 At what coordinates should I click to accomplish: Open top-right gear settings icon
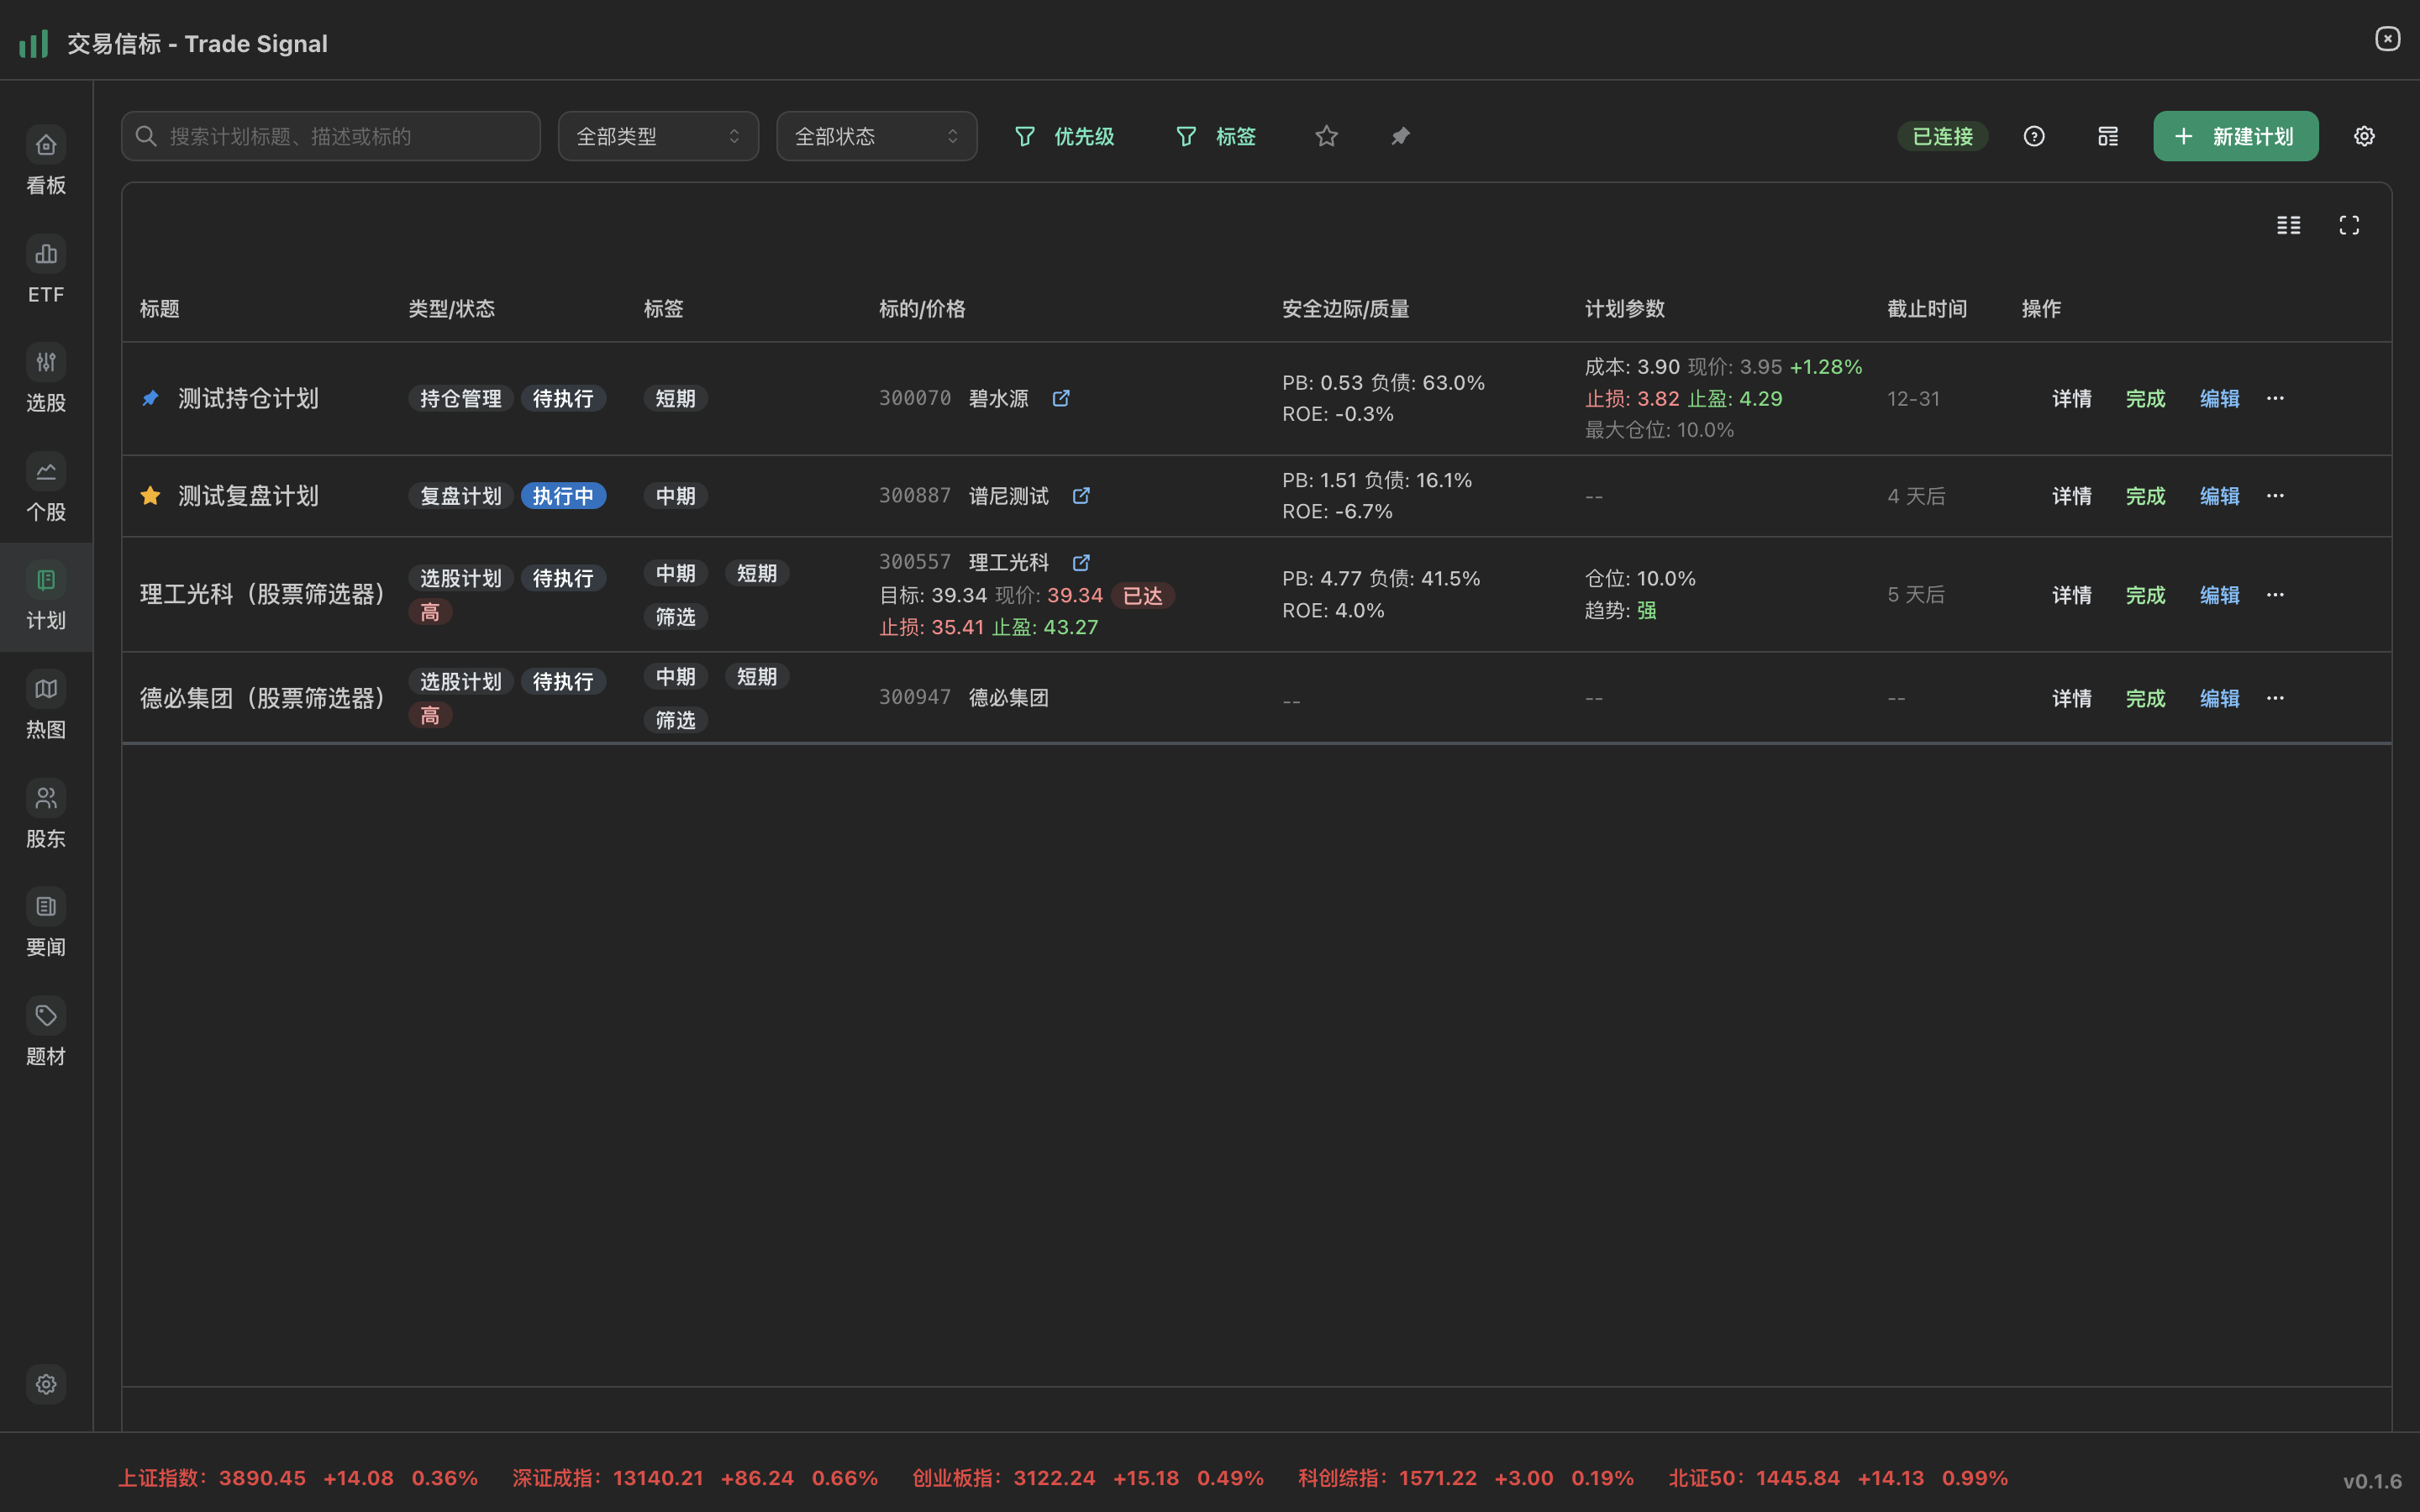[2363, 136]
